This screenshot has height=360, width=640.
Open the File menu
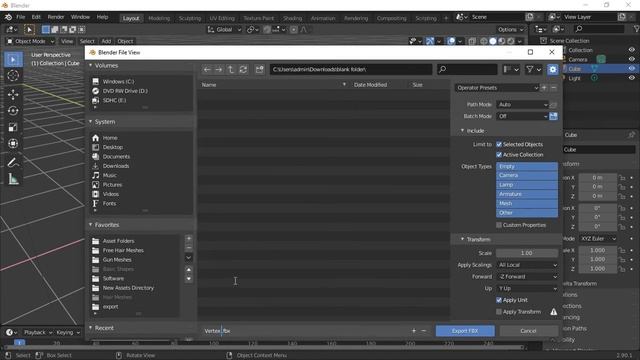[x=20, y=17]
